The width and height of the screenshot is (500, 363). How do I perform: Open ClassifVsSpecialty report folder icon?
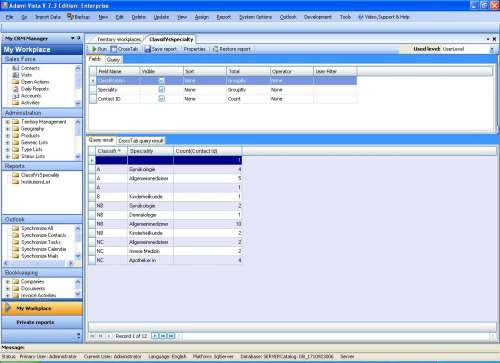pos(16,175)
